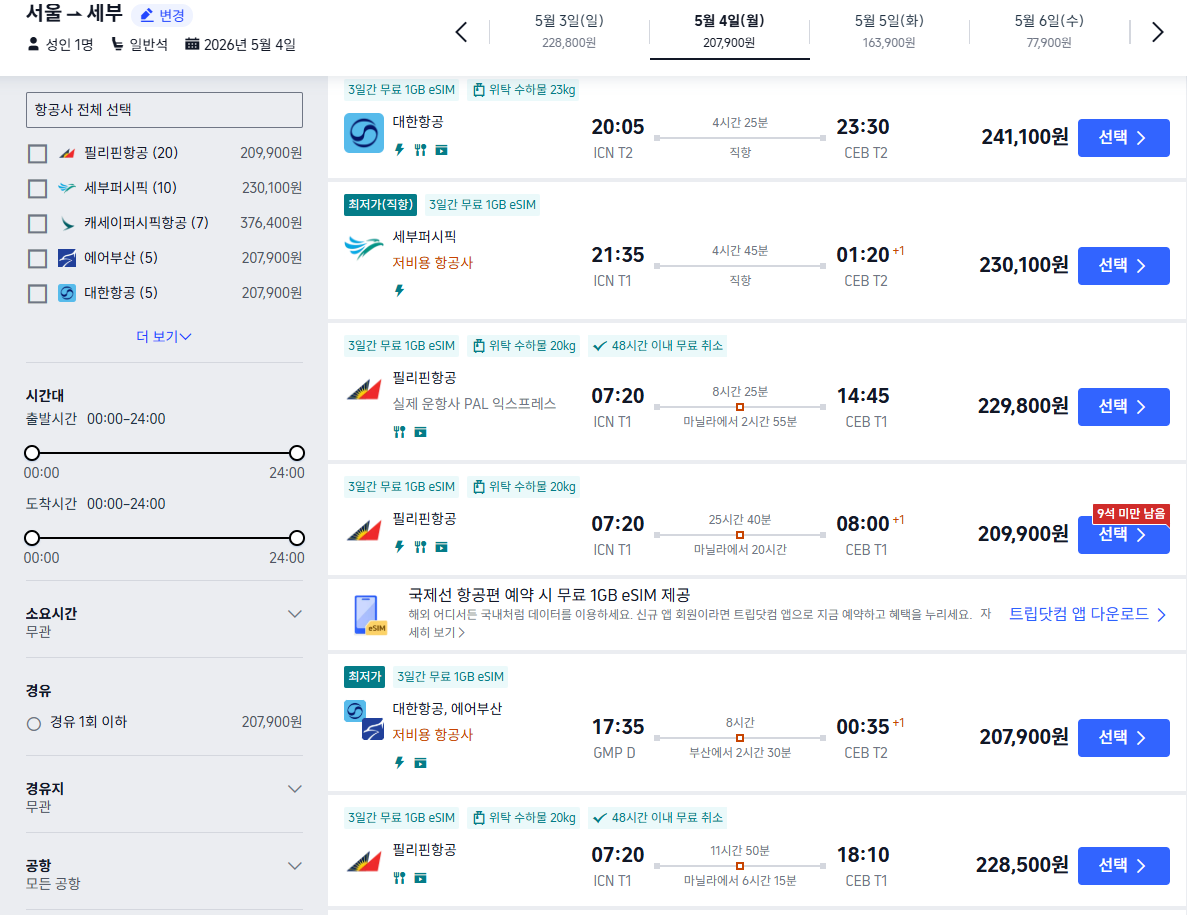Click 저비용 항공사 label under 세부퍼시픽
The height and width of the screenshot is (915, 1187).
(x=432, y=263)
